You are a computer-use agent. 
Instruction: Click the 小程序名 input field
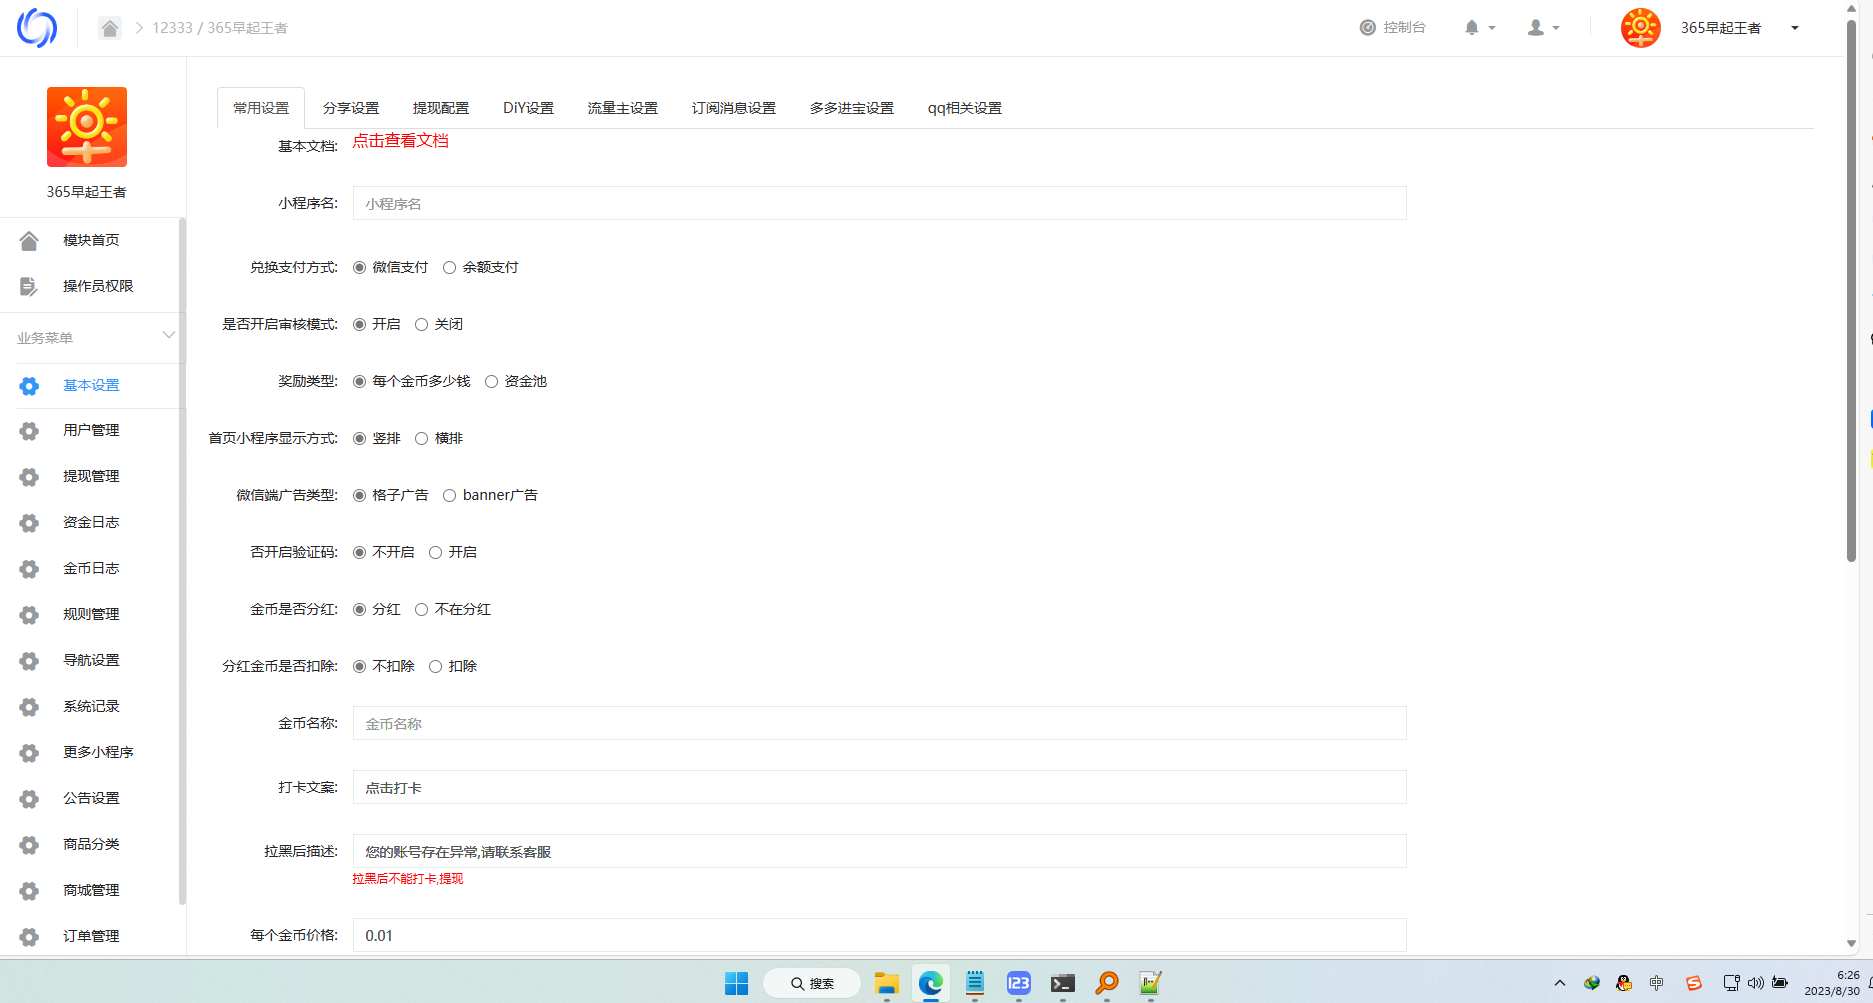pos(879,203)
